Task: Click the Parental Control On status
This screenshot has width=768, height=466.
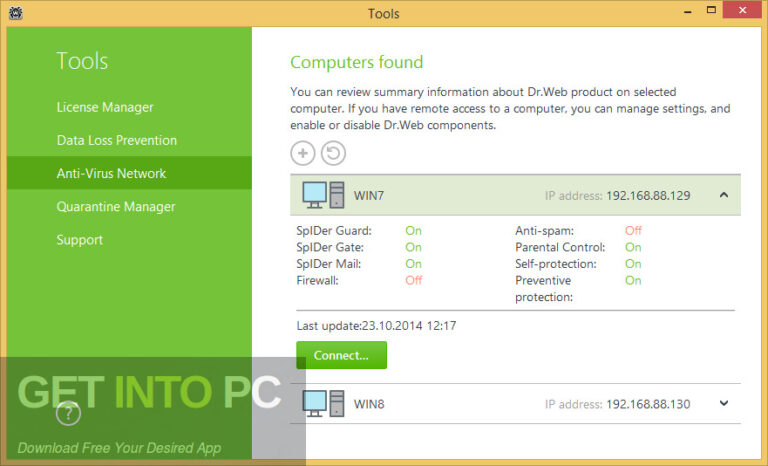Action: (x=633, y=247)
